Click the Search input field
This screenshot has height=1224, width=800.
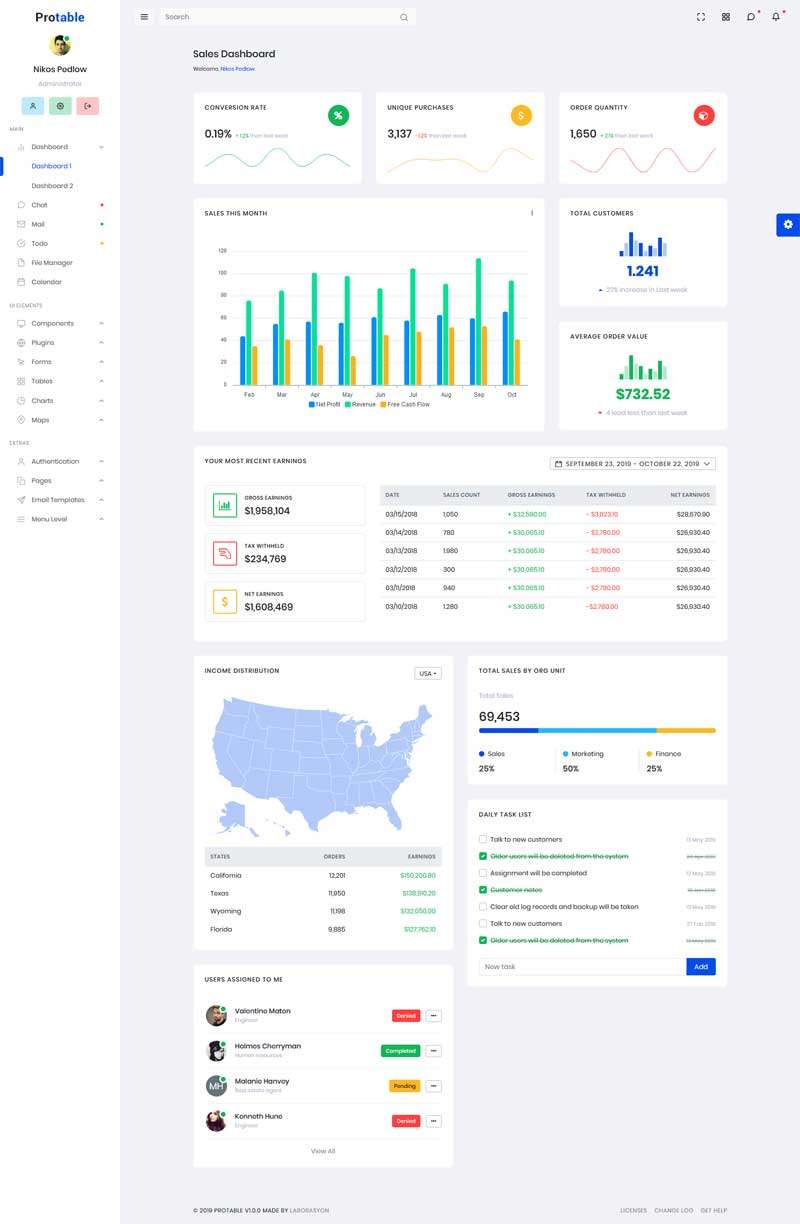[280, 17]
